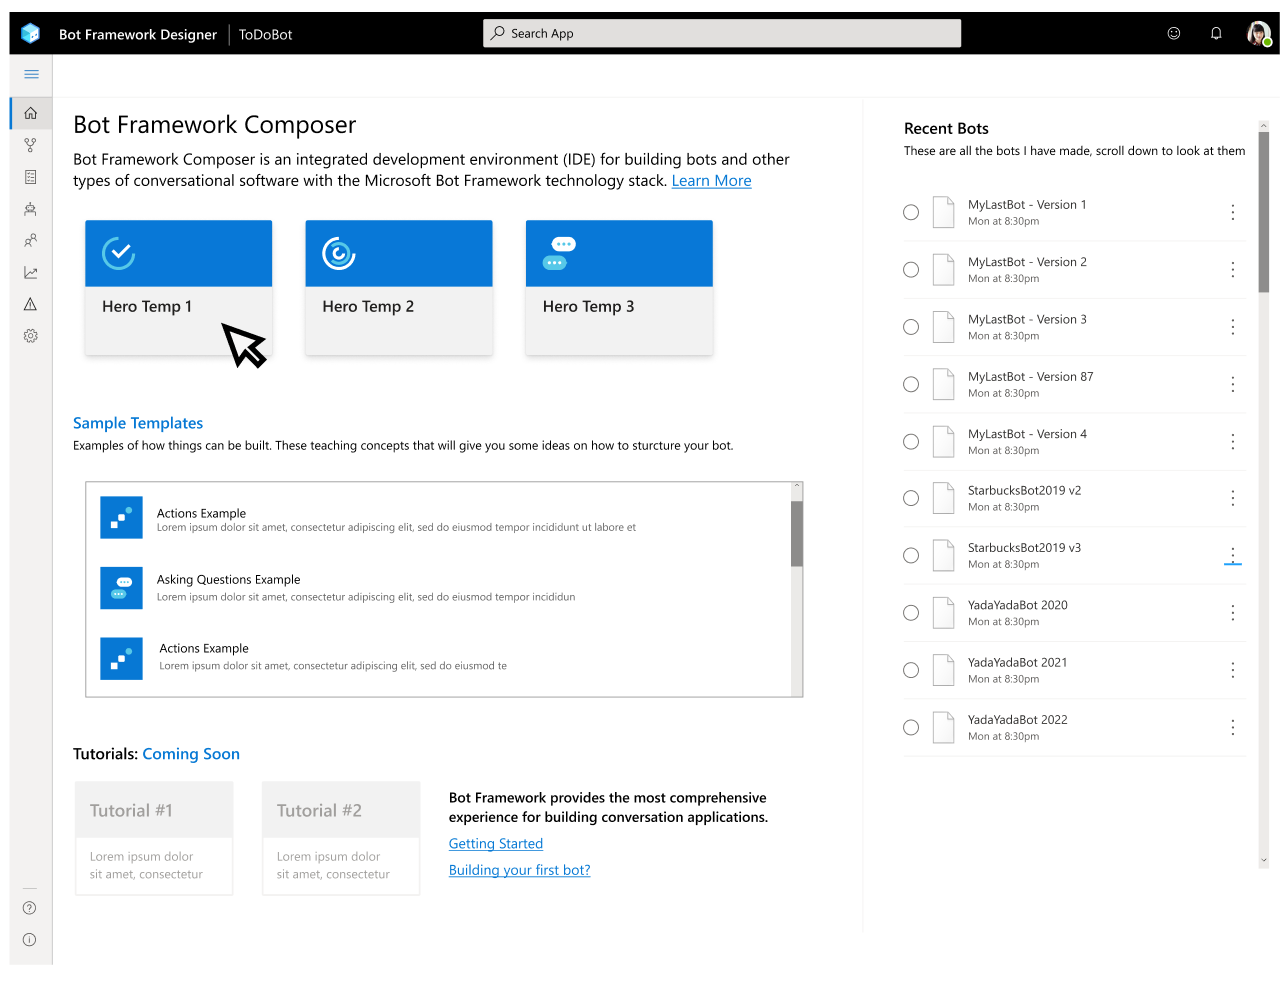Open the bot responses sidebar icon
The image size is (1287, 983).
click(31, 209)
